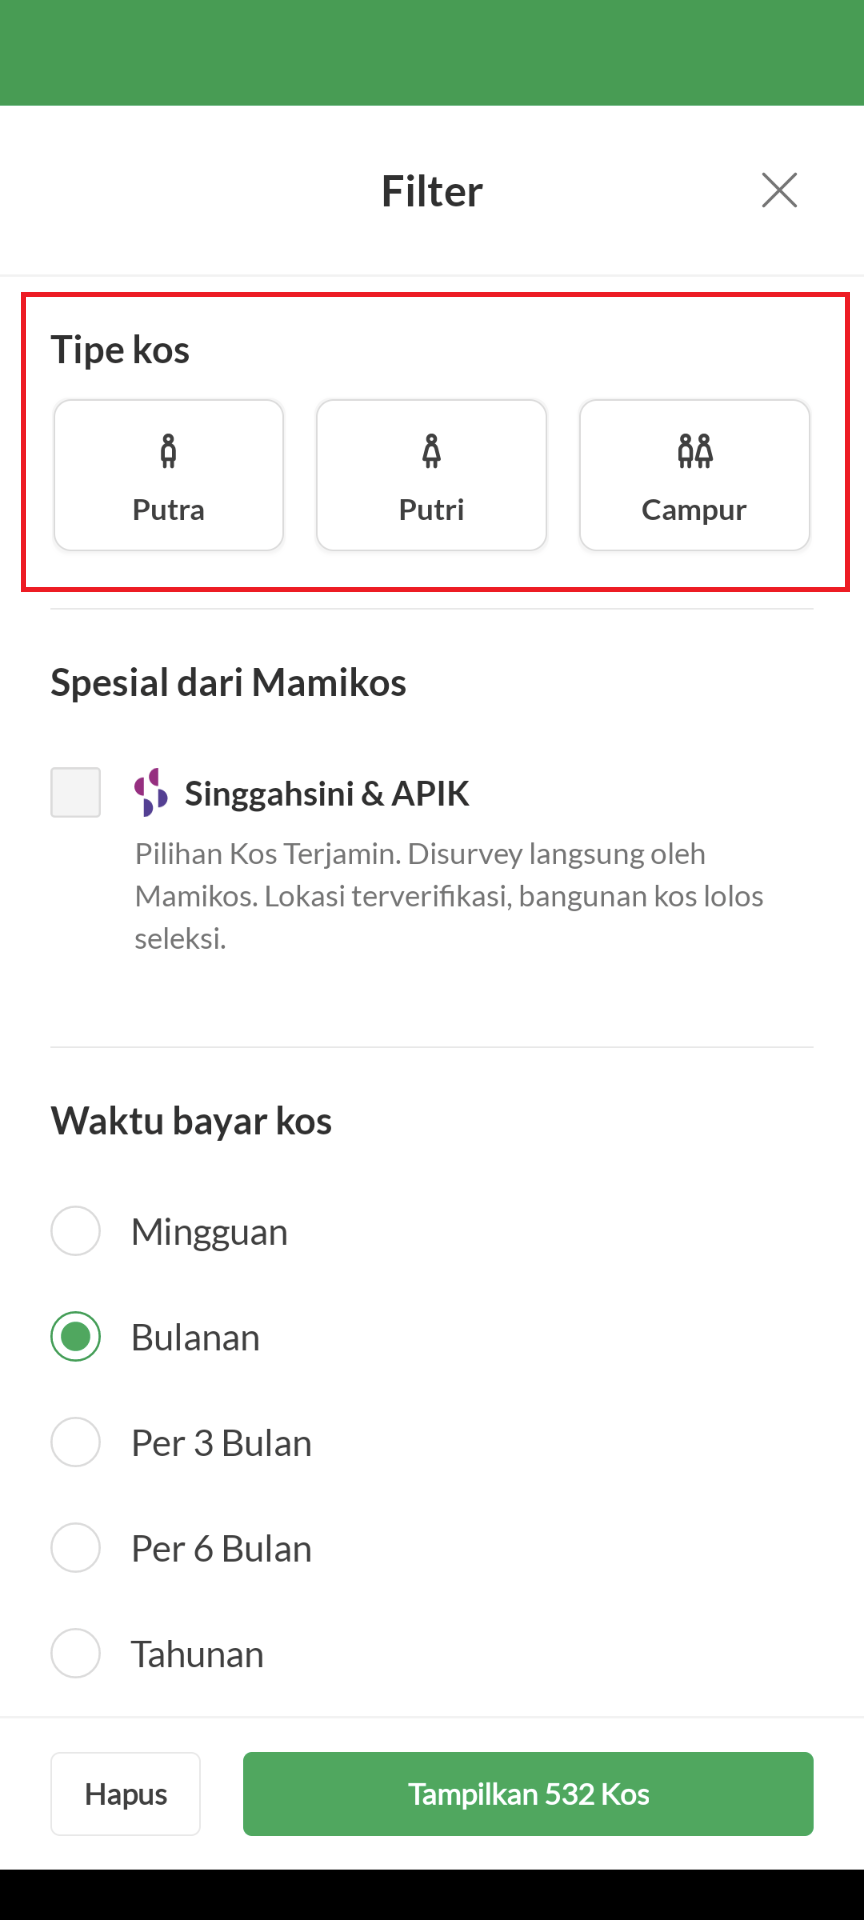The width and height of the screenshot is (864, 1920).
Task: Choose the Per 6 Bulan option
Action: (x=76, y=1548)
